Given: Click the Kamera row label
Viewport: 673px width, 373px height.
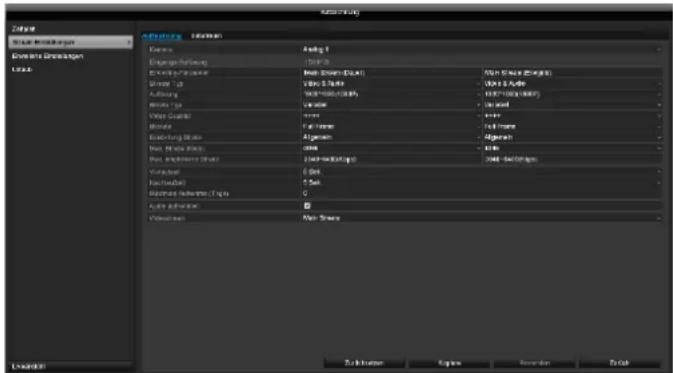Looking at the screenshot, I should [x=161, y=50].
